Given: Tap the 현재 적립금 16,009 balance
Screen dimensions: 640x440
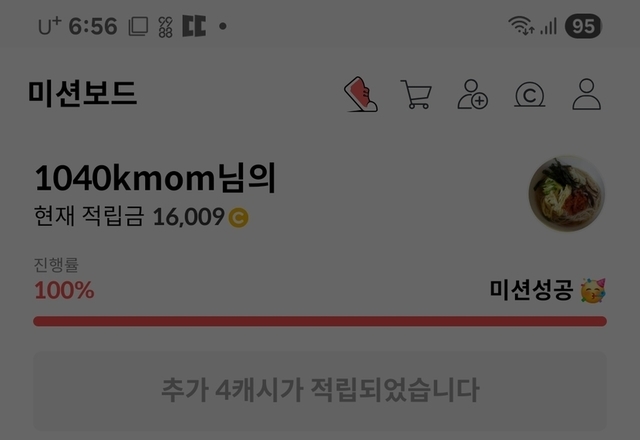Looking at the screenshot, I should [141, 216].
